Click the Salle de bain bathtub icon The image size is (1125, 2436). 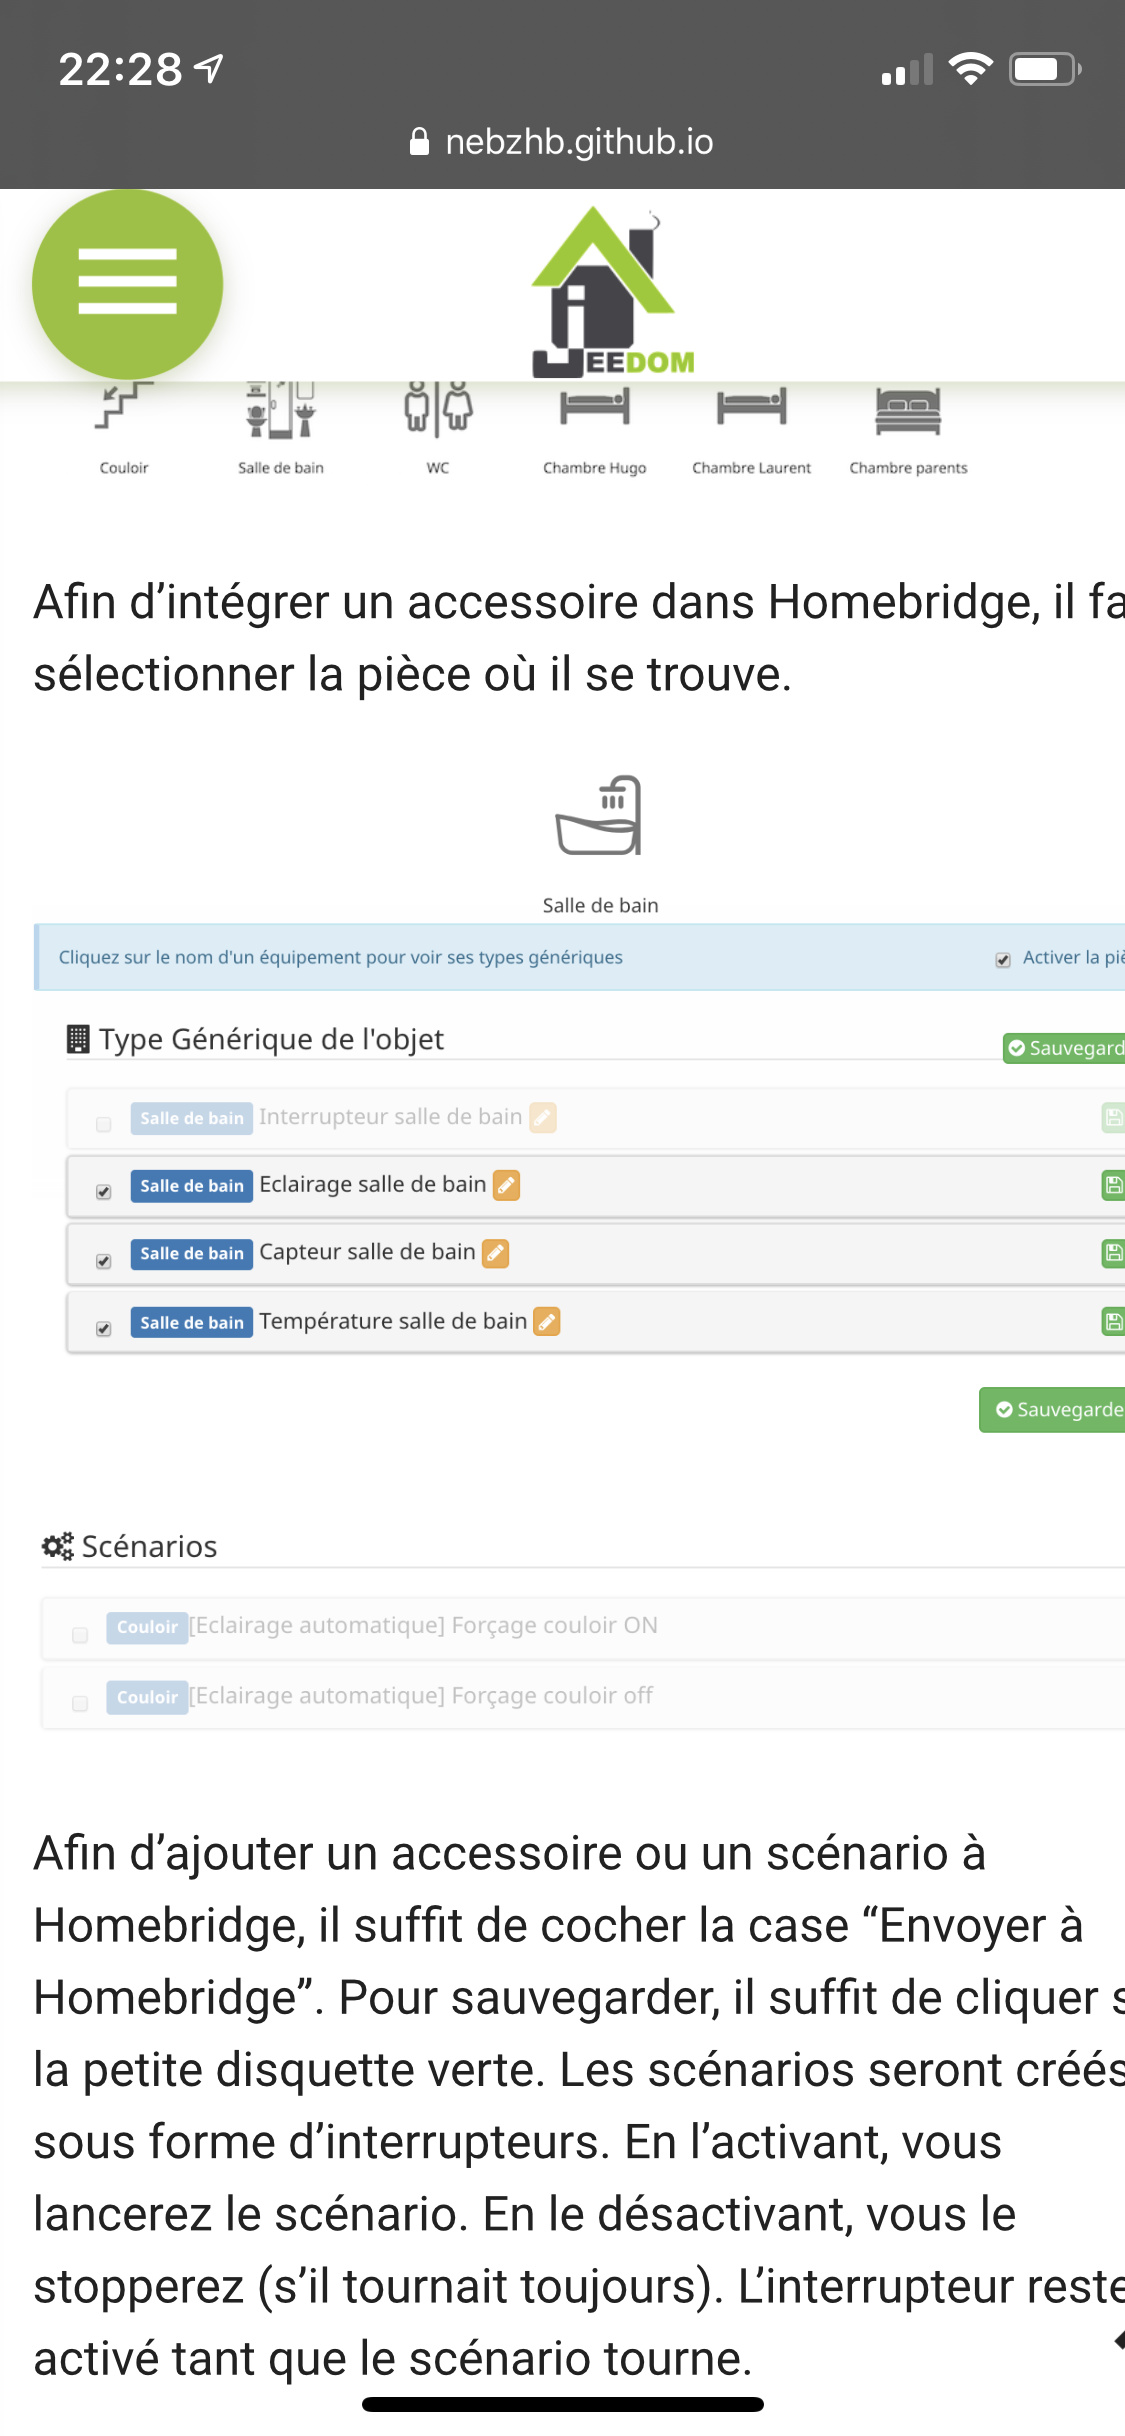(599, 817)
